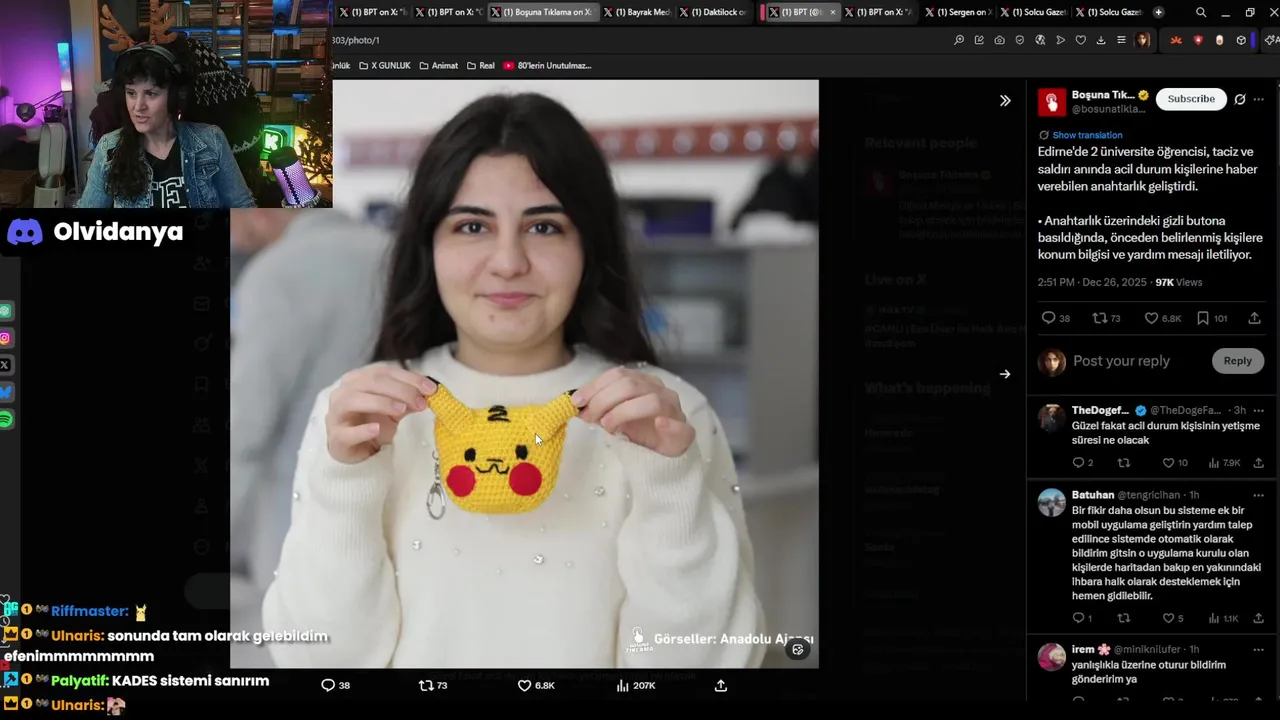Open Grok explain icon beside Subscribe
The height and width of the screenshot is (720, 1280).
click(x=1240, y=99)
